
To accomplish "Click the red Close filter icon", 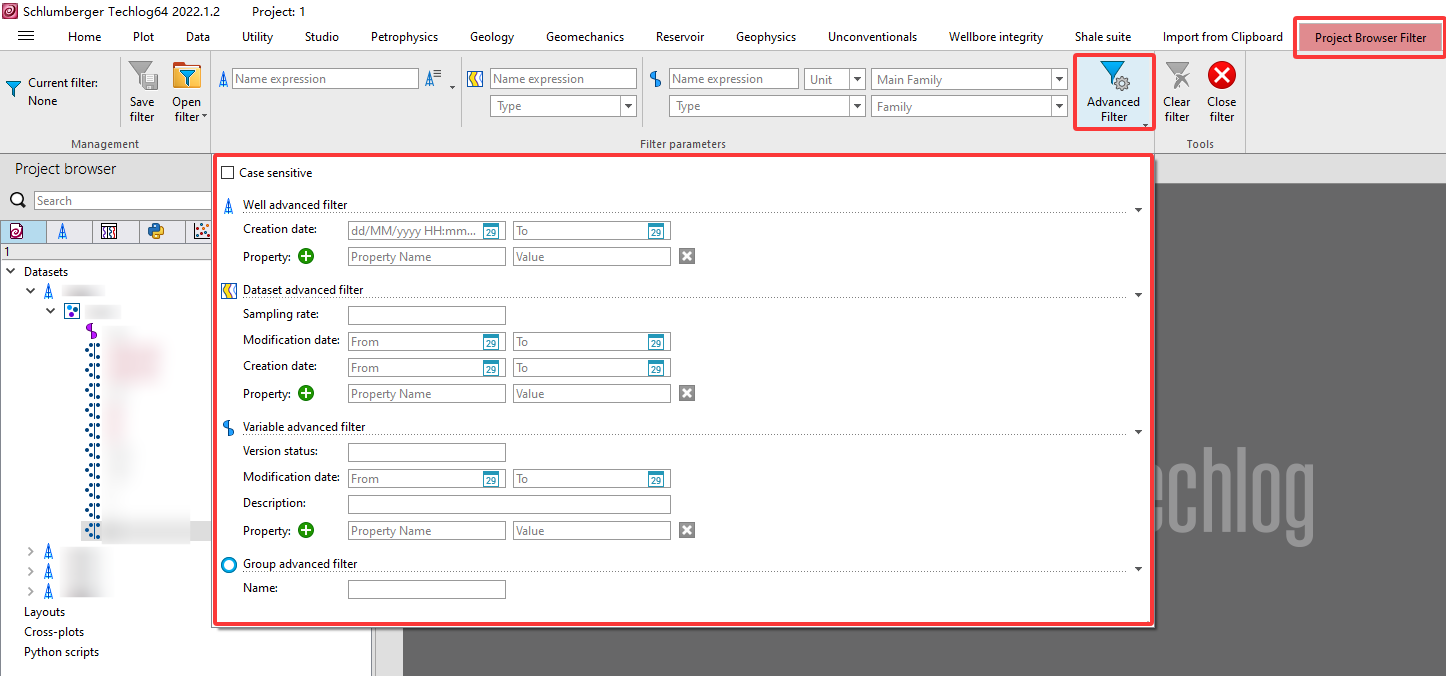I will point(1222,76).
